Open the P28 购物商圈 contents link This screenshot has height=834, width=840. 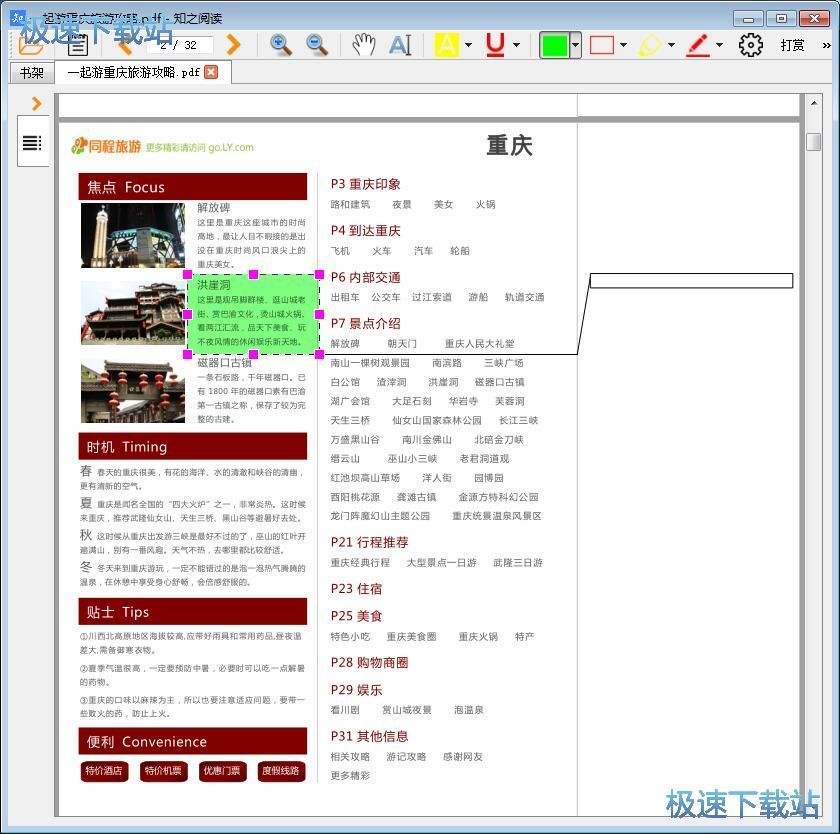click(x=370, y=663)
